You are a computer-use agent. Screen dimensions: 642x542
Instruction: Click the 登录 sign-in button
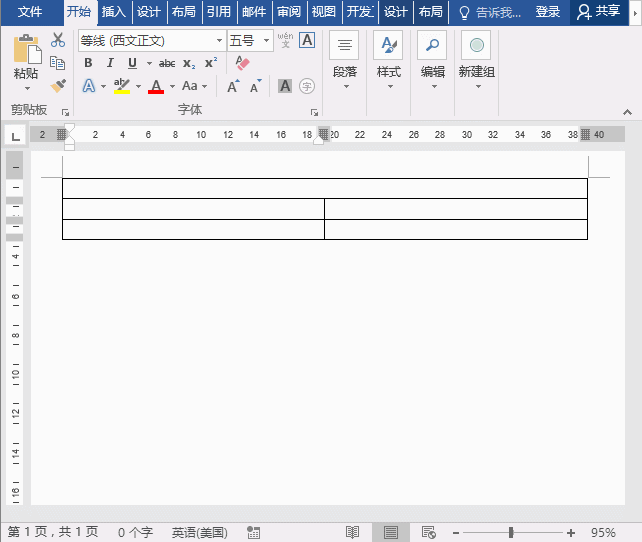coord(548,12)
